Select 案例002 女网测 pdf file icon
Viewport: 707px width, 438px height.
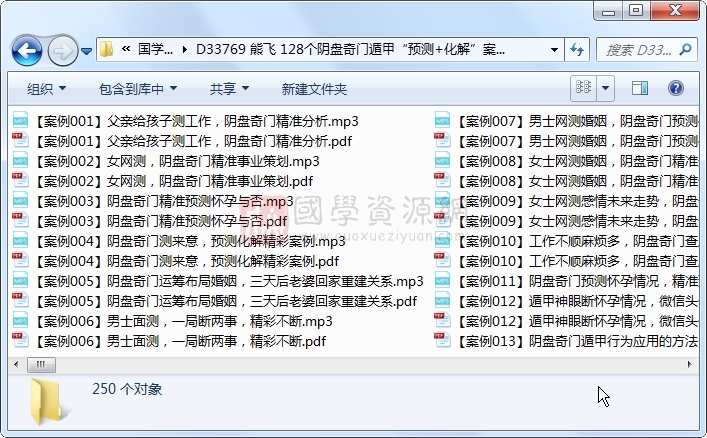point(20,181)
